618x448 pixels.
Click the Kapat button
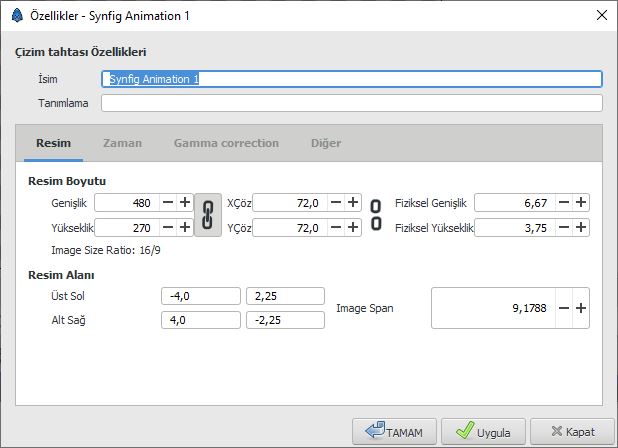tap(572, 432)
